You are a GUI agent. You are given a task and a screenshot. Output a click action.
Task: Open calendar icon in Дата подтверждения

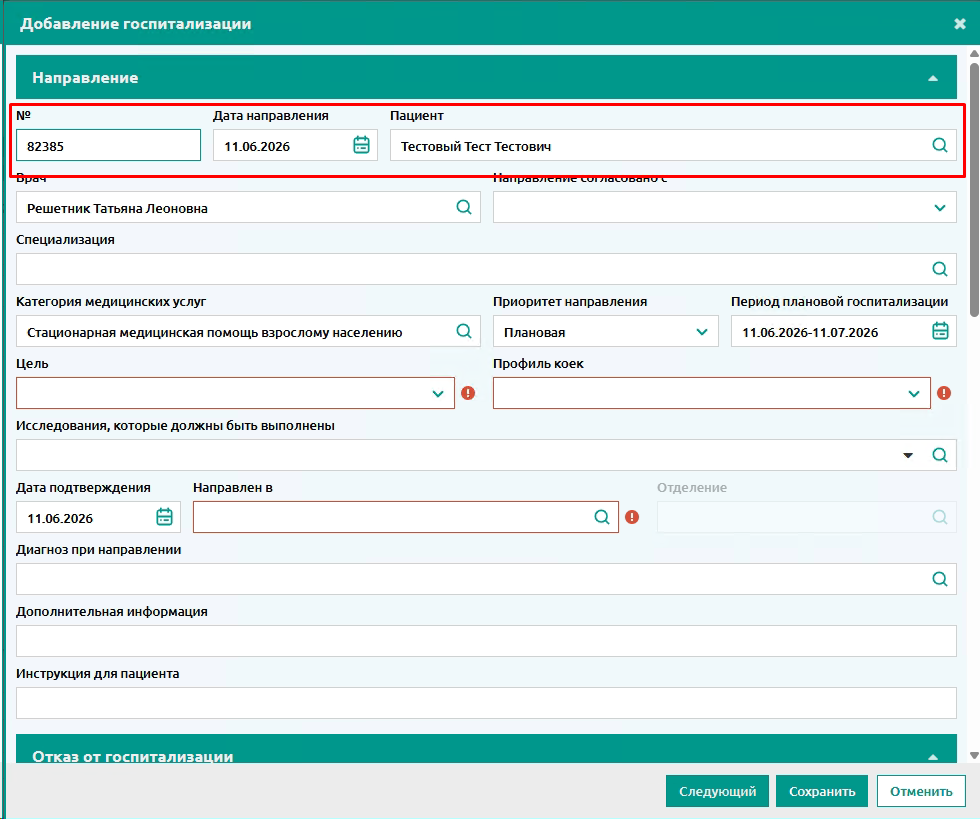point(164,516)
